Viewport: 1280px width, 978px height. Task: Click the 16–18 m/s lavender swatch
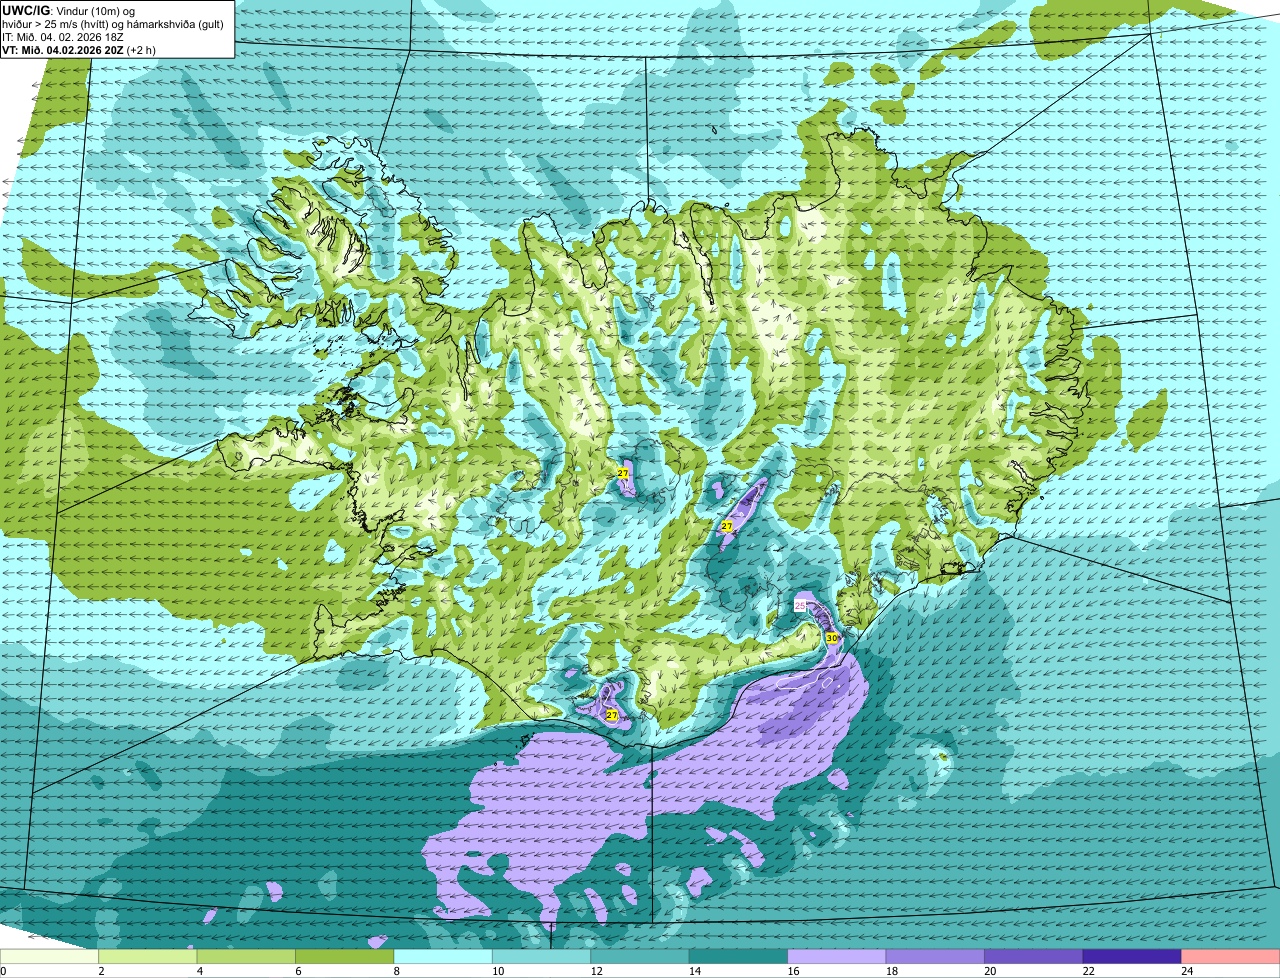837,957
